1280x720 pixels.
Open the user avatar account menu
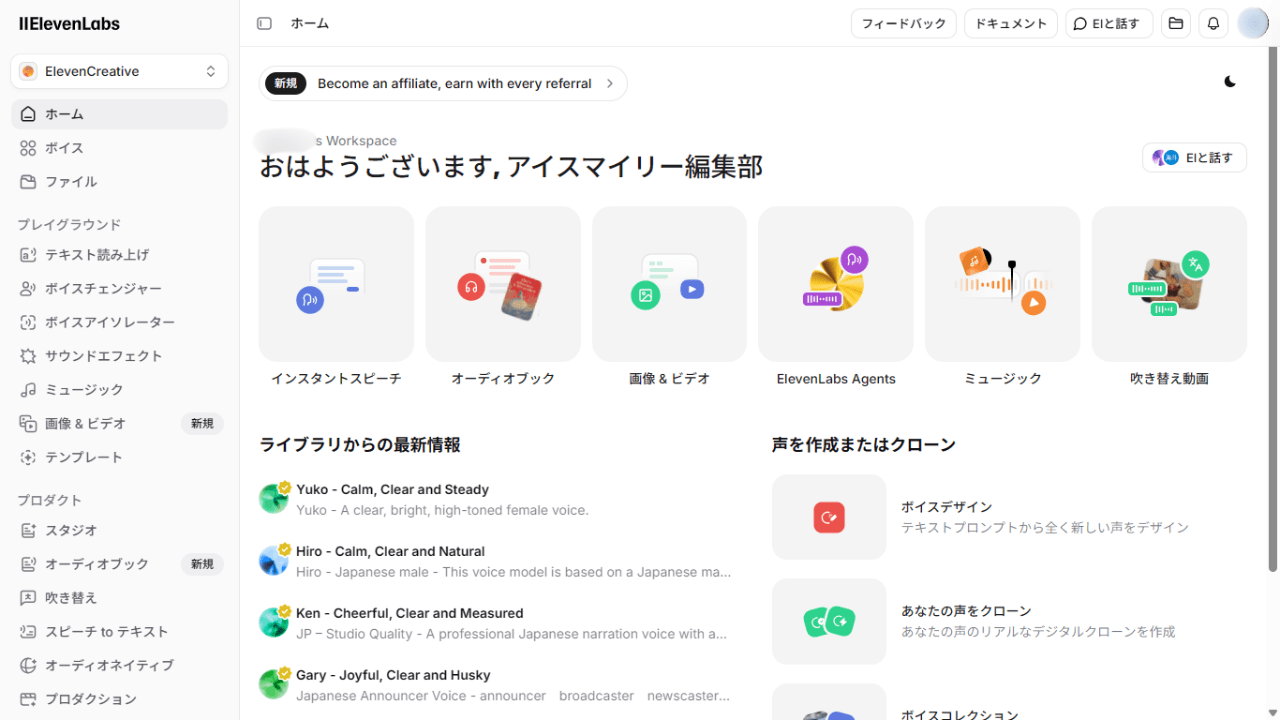coord(1252,23)
